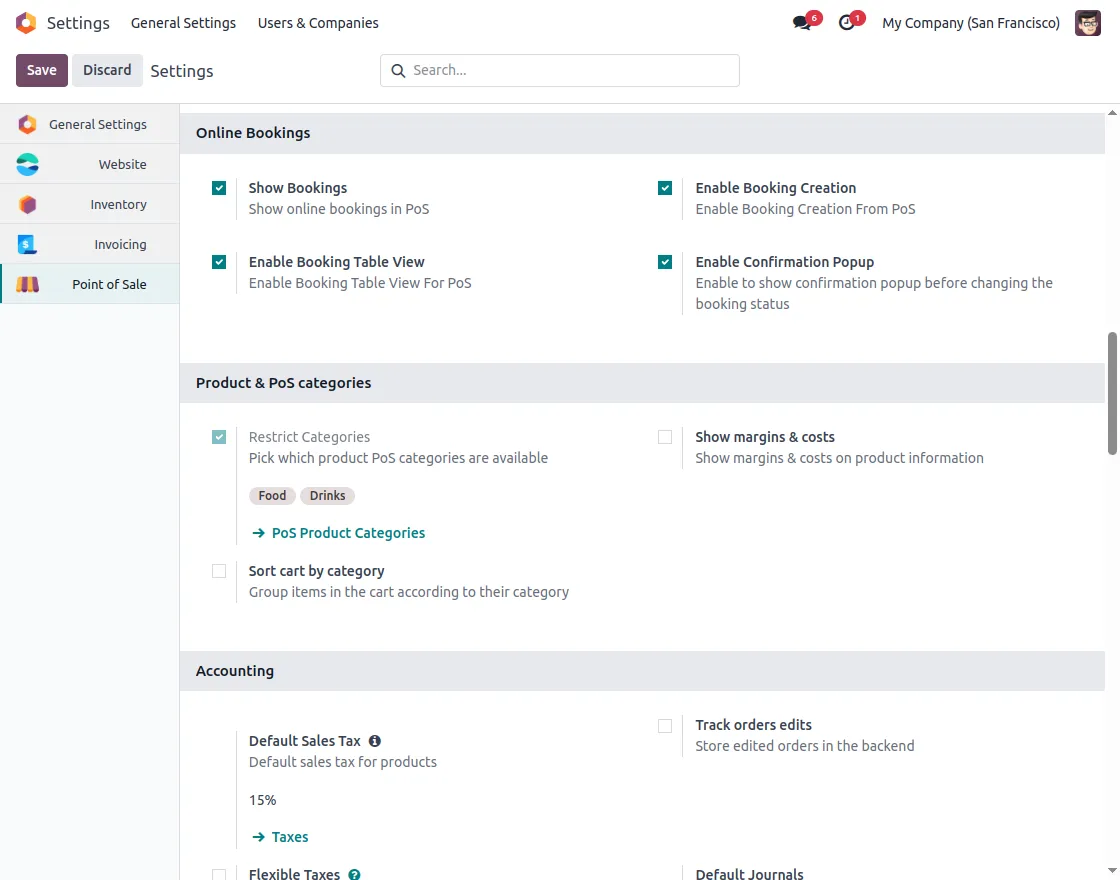Image resolution: width=1120 pixels, height=880 pixels.
Task: Open the My Company user menu
Action: [970, 23]
